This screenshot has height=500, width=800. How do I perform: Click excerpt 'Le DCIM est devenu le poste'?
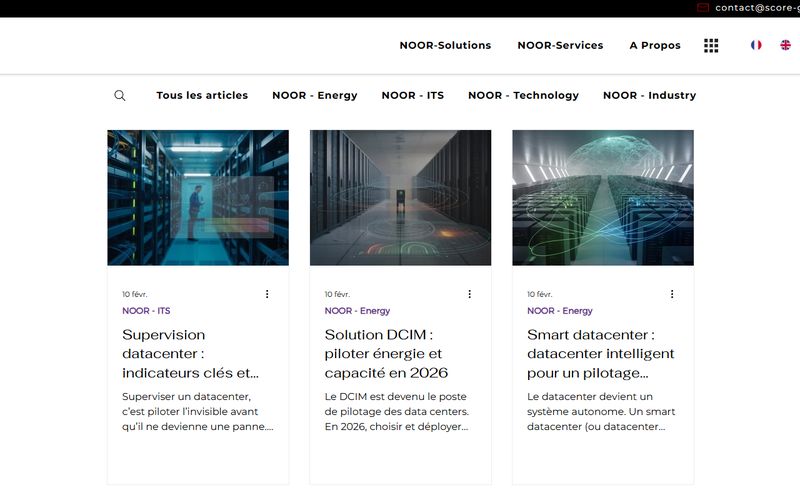[396, 411]
